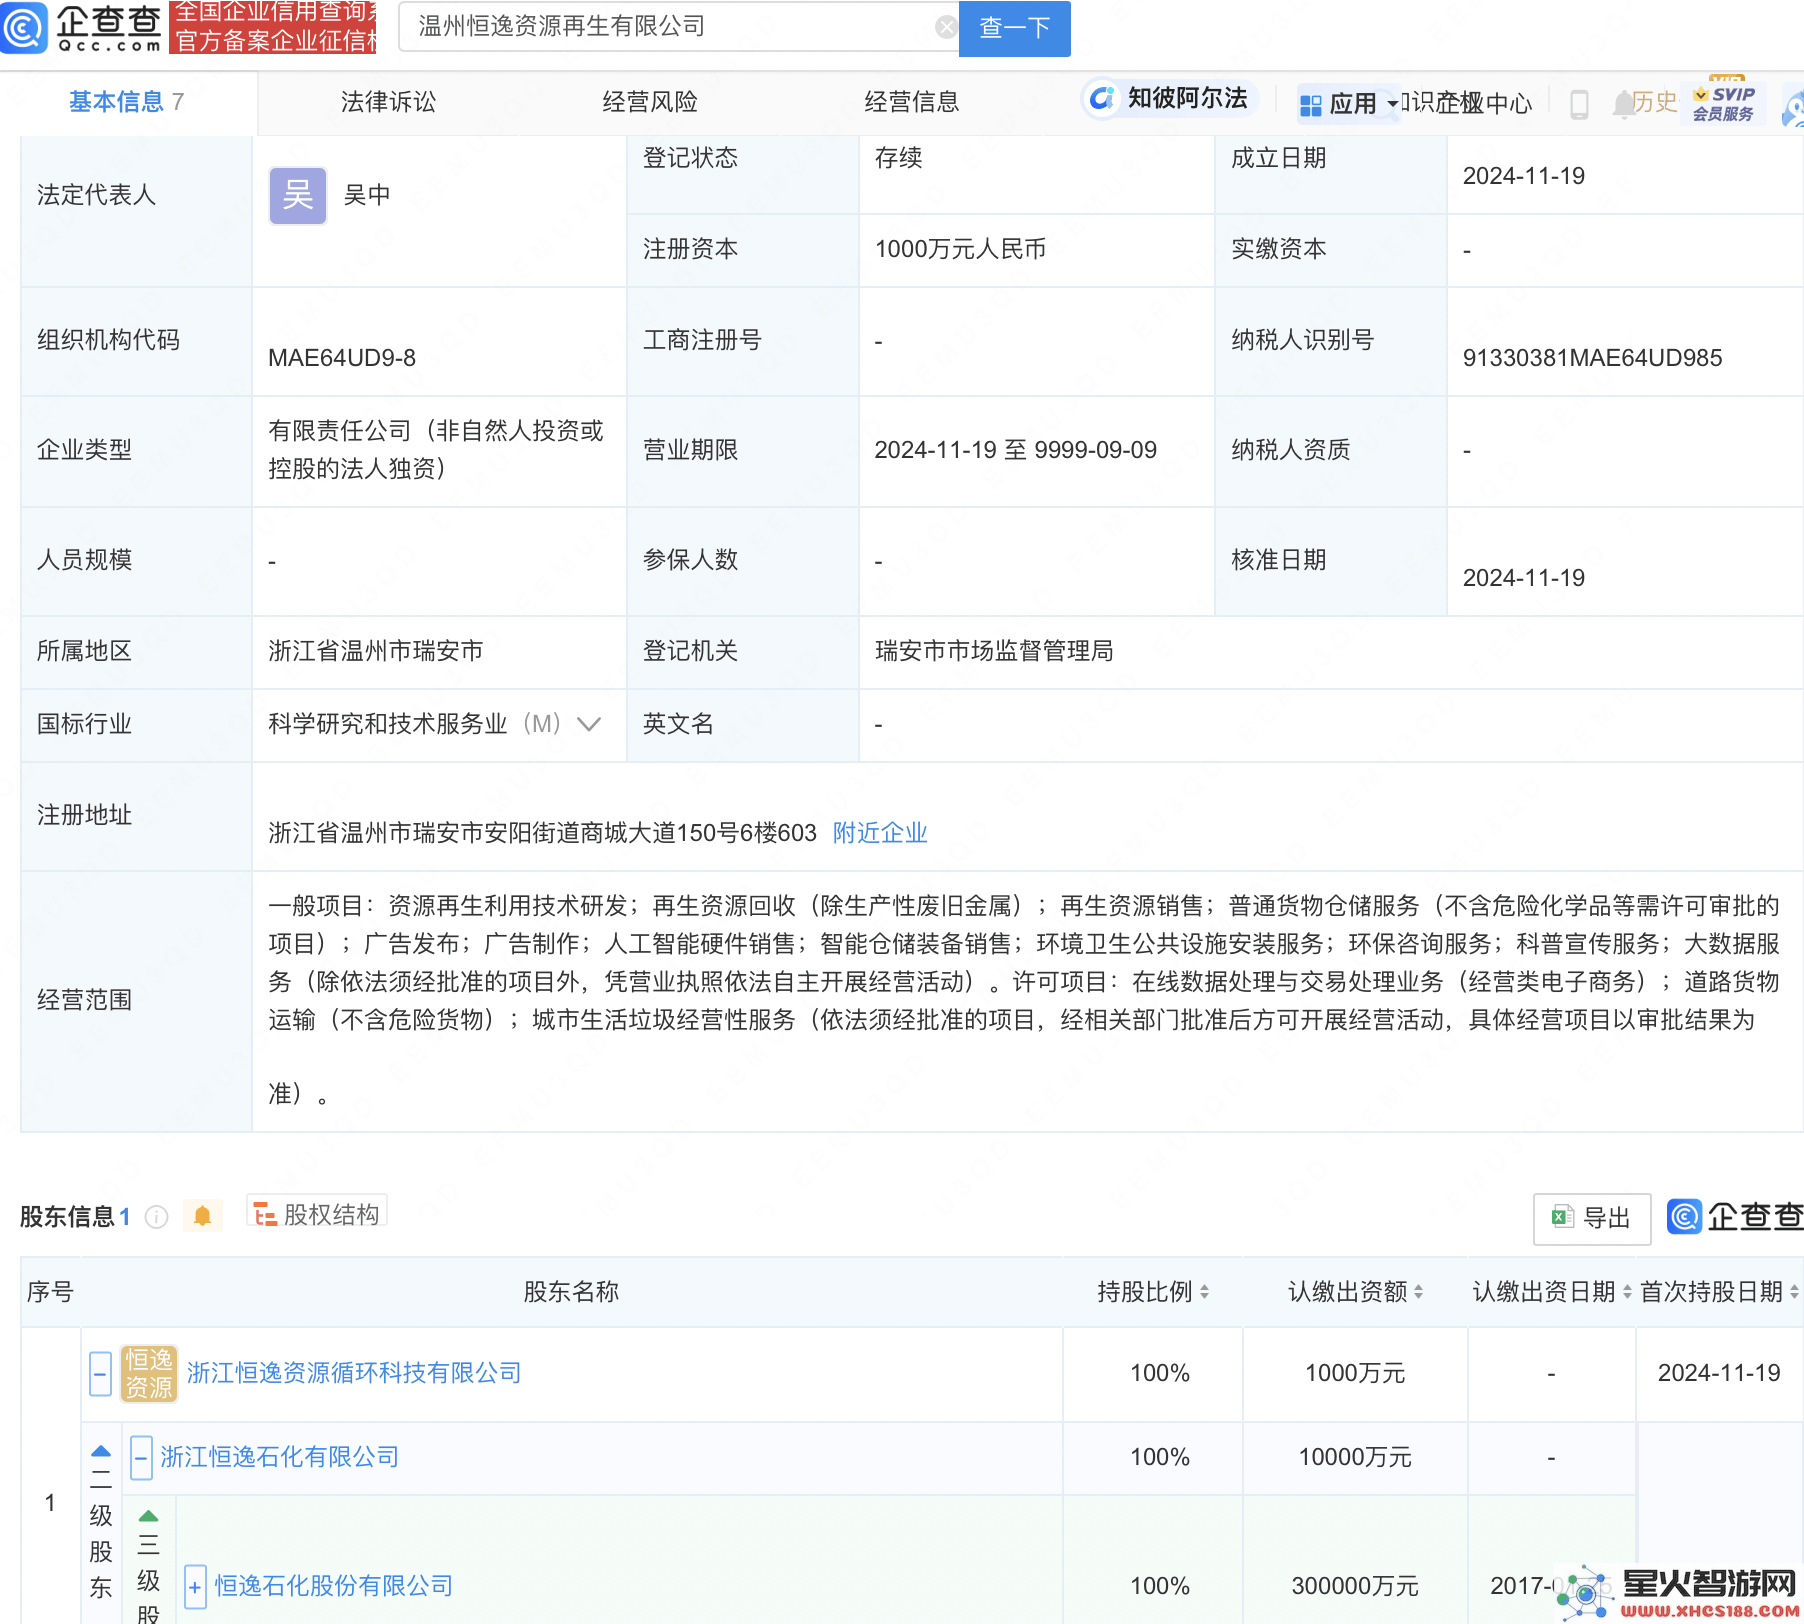Click the 恒逸资源 shareholder logo
The height and width of the screenshot is (1624, 1804).
pyautogui.click(x=149, y=1373)
